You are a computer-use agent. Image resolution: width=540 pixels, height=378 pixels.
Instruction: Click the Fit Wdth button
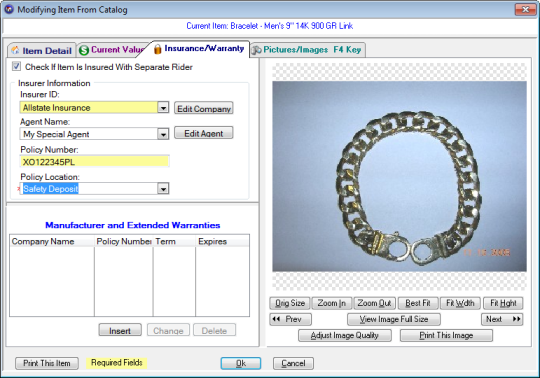click(460, 303)
